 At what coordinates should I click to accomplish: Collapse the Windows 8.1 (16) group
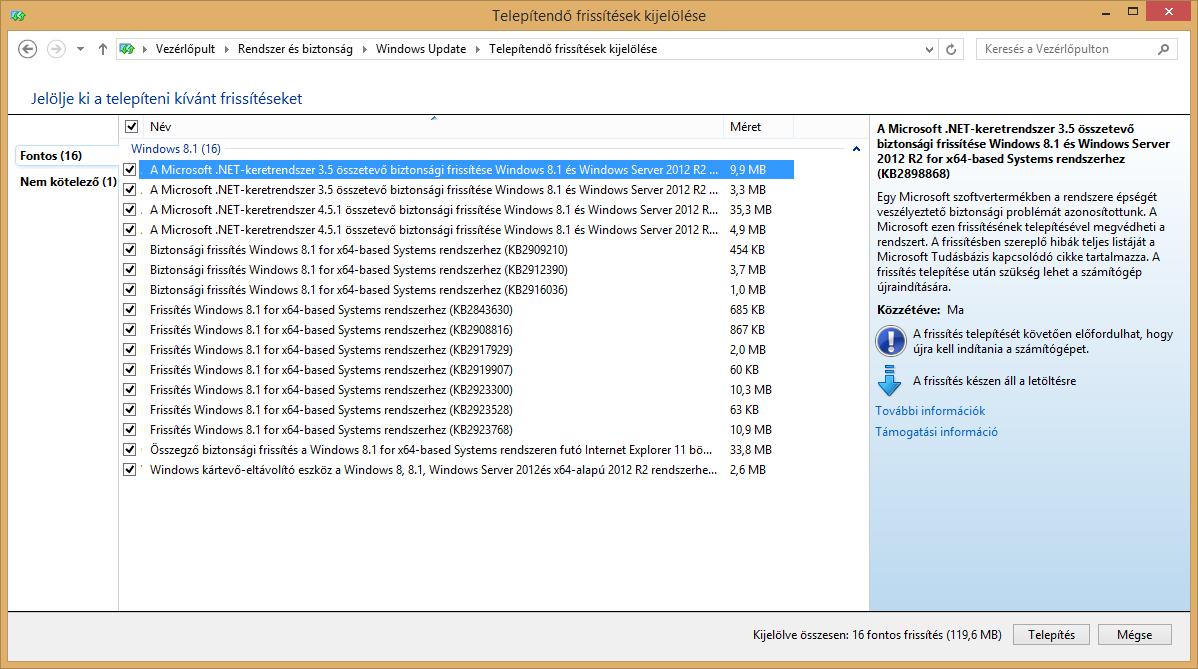pyautogui.click(x=856, y=149)
